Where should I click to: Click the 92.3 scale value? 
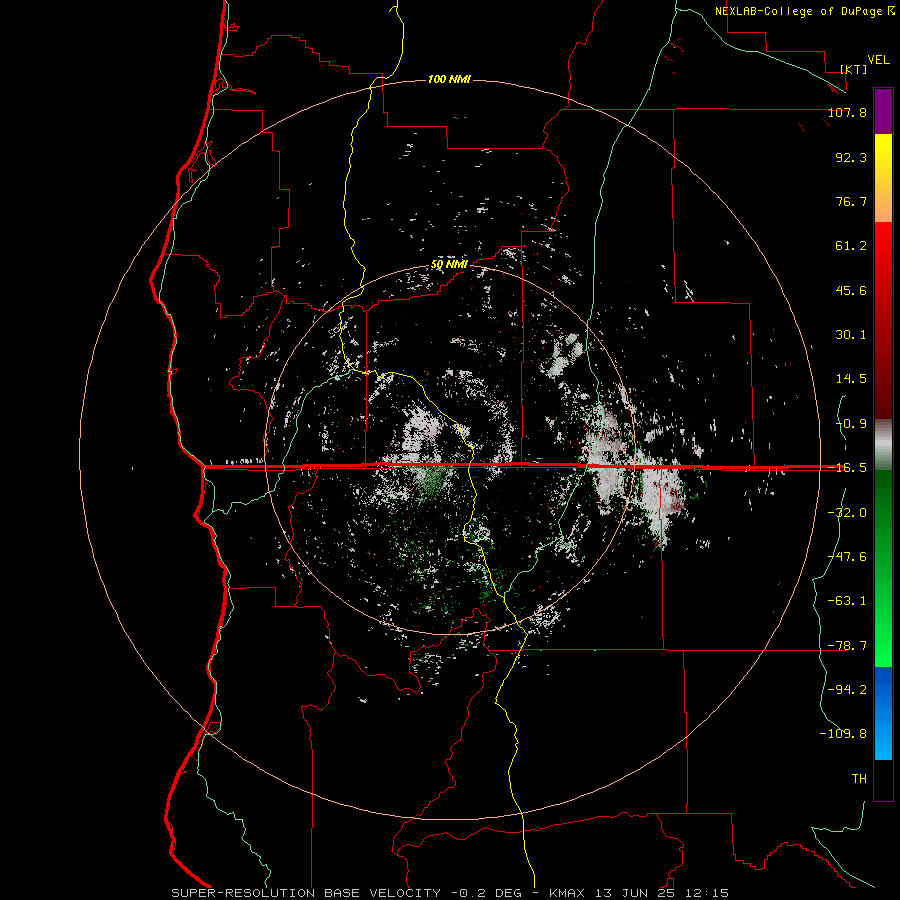pyautogui.click(x=851, y=157)
